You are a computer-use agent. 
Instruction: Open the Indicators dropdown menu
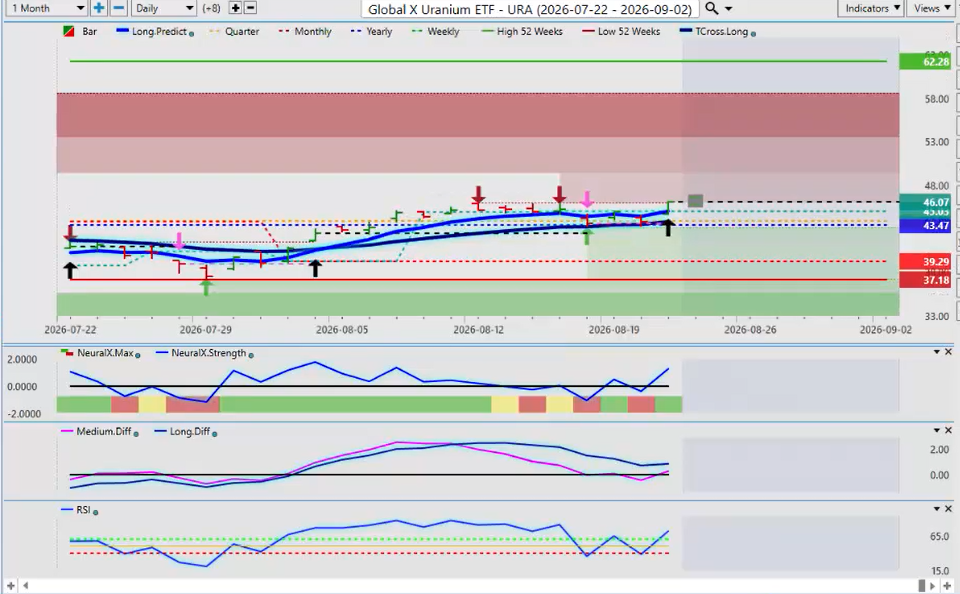(872, 8)
